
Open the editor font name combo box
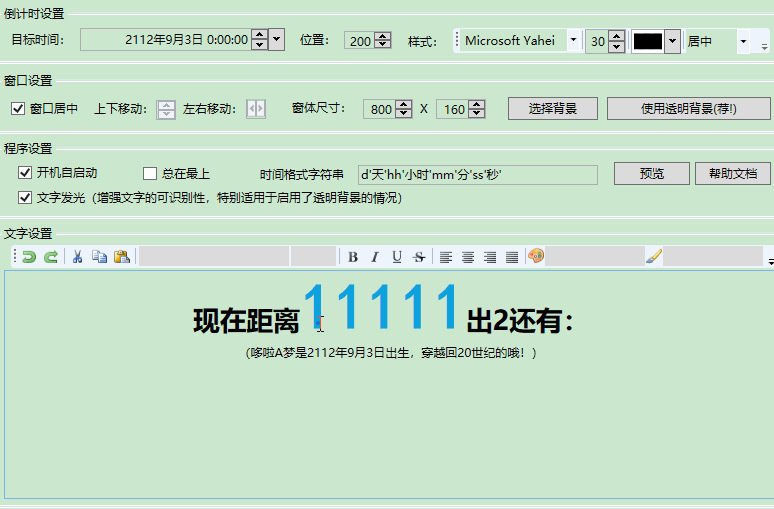tap(214, 257)
